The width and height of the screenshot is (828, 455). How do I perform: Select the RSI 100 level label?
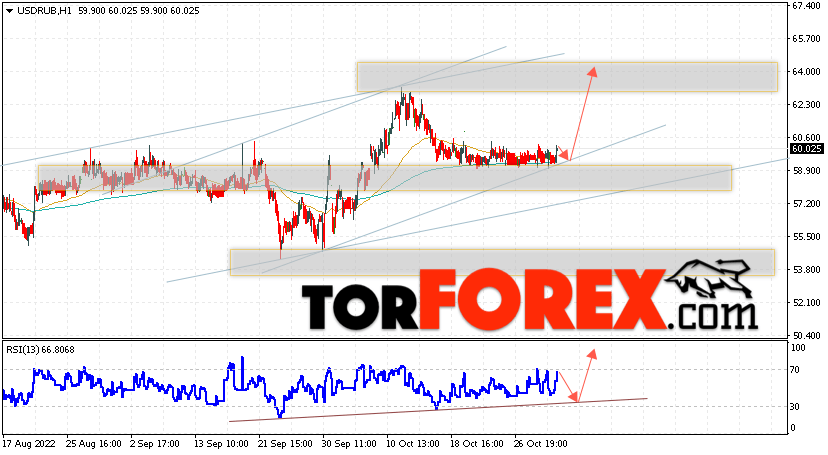click(x=798, y=348)
